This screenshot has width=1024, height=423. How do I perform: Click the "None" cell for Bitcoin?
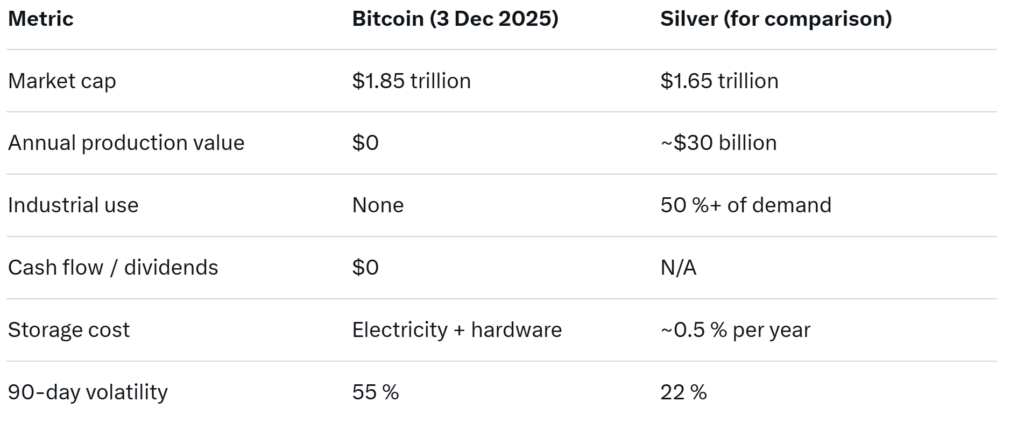378,205
